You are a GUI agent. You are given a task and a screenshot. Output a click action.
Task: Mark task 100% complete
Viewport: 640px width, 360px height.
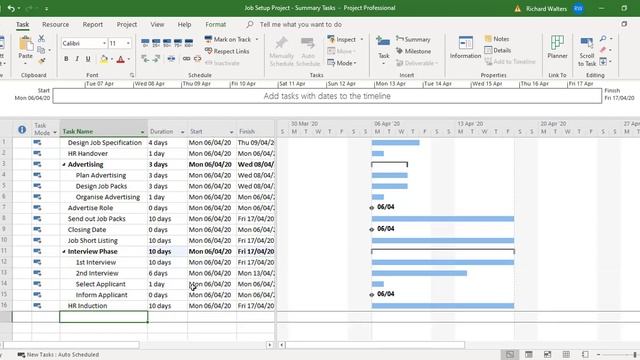(x=189, y=42)
